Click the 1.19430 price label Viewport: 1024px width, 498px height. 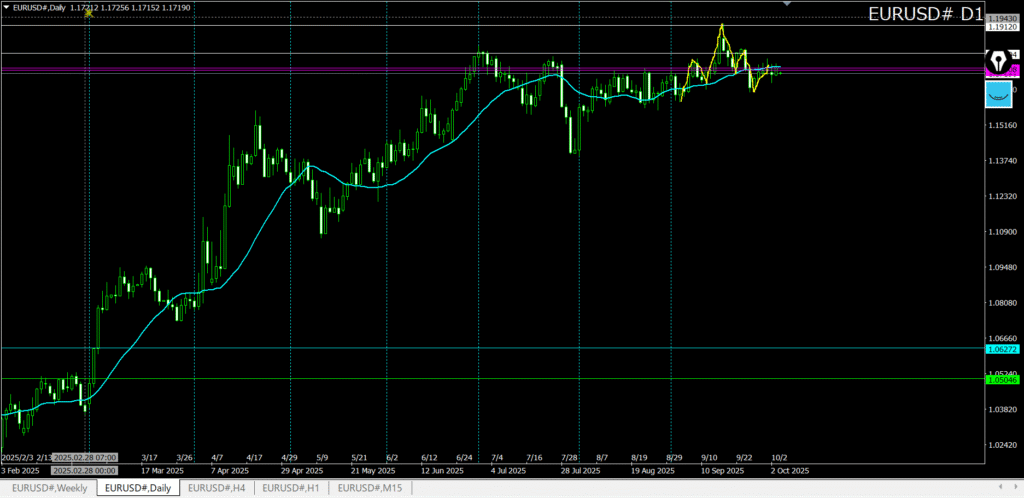pyautogui.click(x=1002, y=19)
